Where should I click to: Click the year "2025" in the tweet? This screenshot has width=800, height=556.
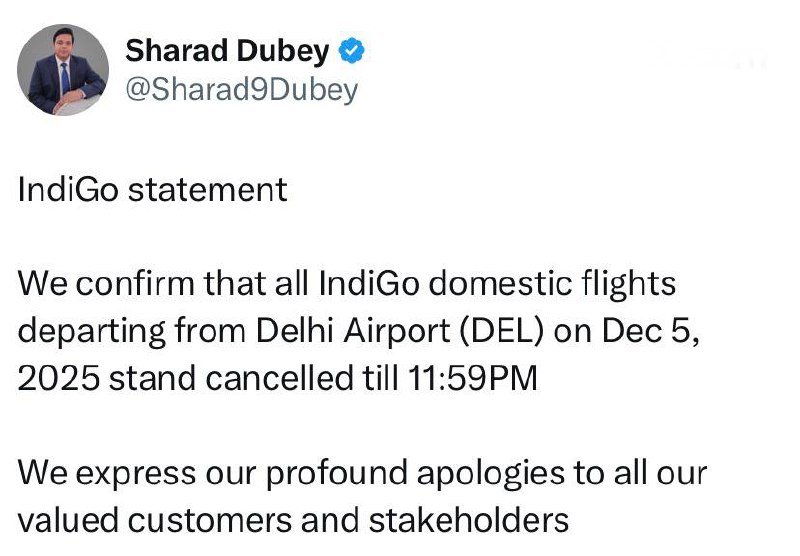(57, 380)
